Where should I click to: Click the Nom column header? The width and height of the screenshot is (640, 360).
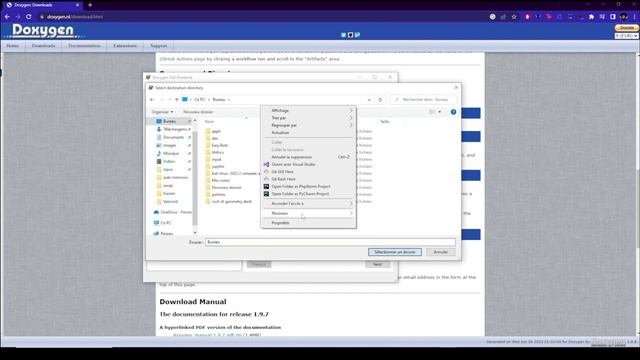209,122
